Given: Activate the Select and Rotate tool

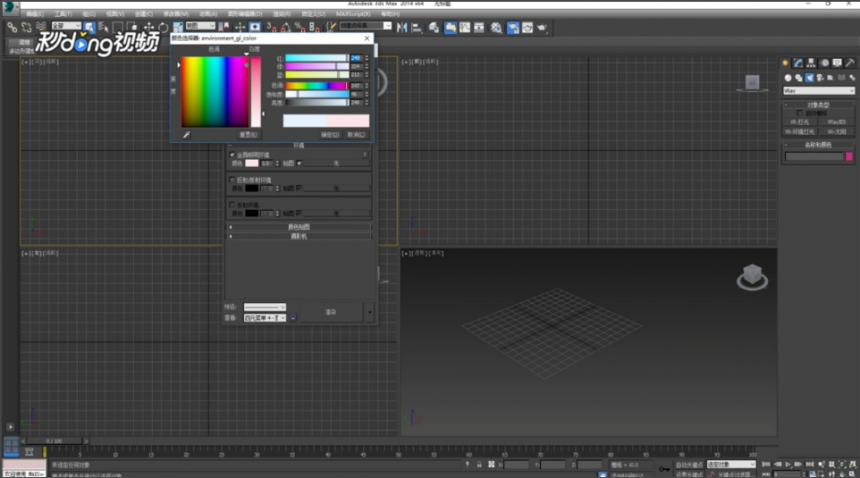Looking at the screenshot, I should 163,27.
